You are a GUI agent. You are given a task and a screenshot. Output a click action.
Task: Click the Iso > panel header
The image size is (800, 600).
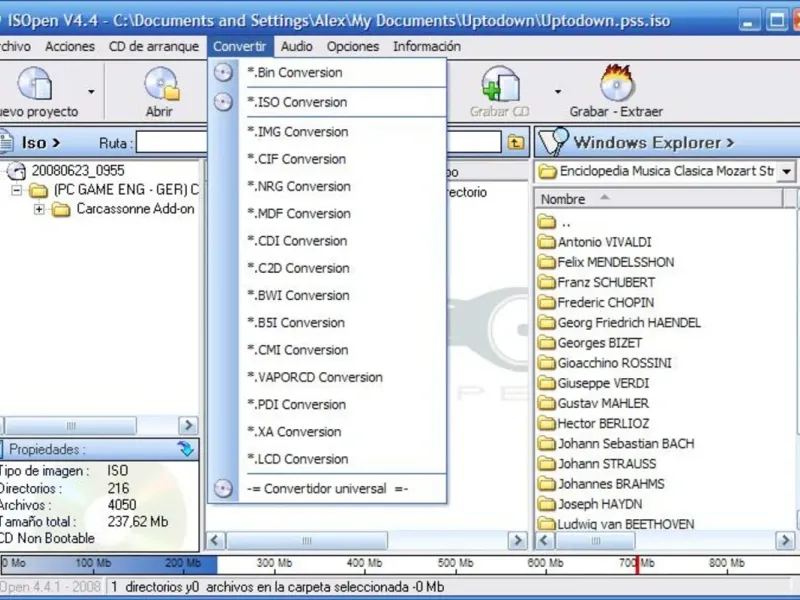tap(41, 142)
